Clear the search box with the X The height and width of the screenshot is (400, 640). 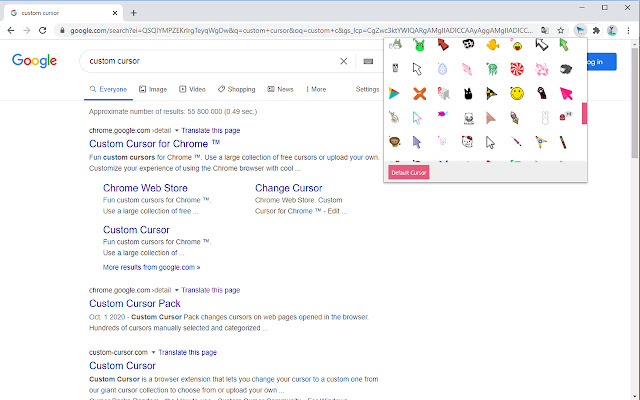tap(344, 61)
